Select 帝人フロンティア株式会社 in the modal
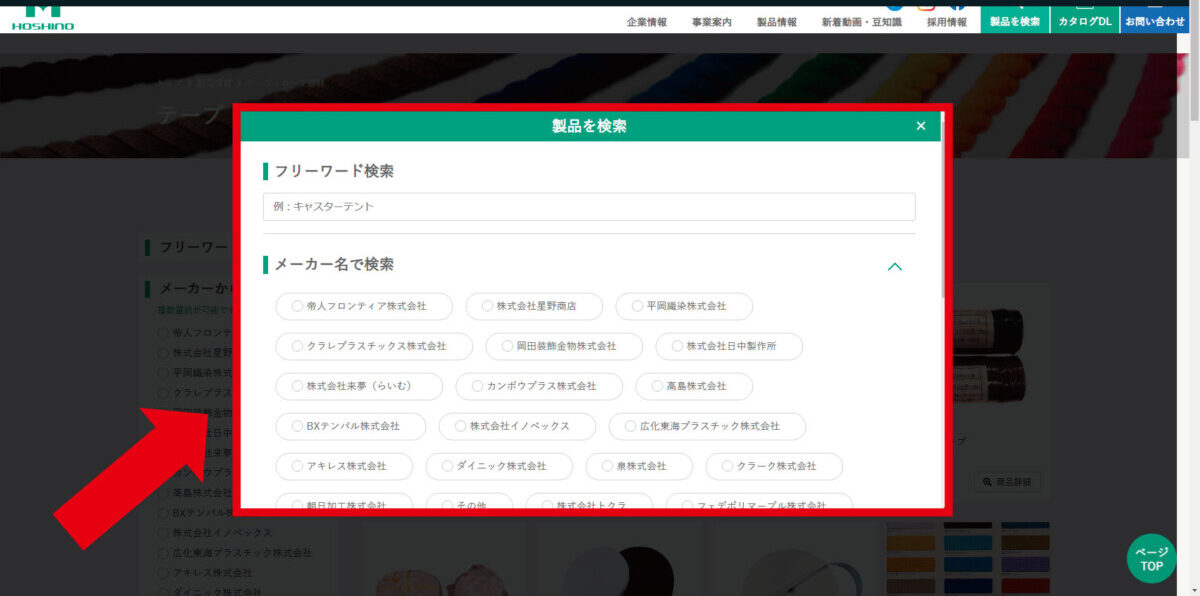Viewport: 1200px width, 596px height. (364, 306)
